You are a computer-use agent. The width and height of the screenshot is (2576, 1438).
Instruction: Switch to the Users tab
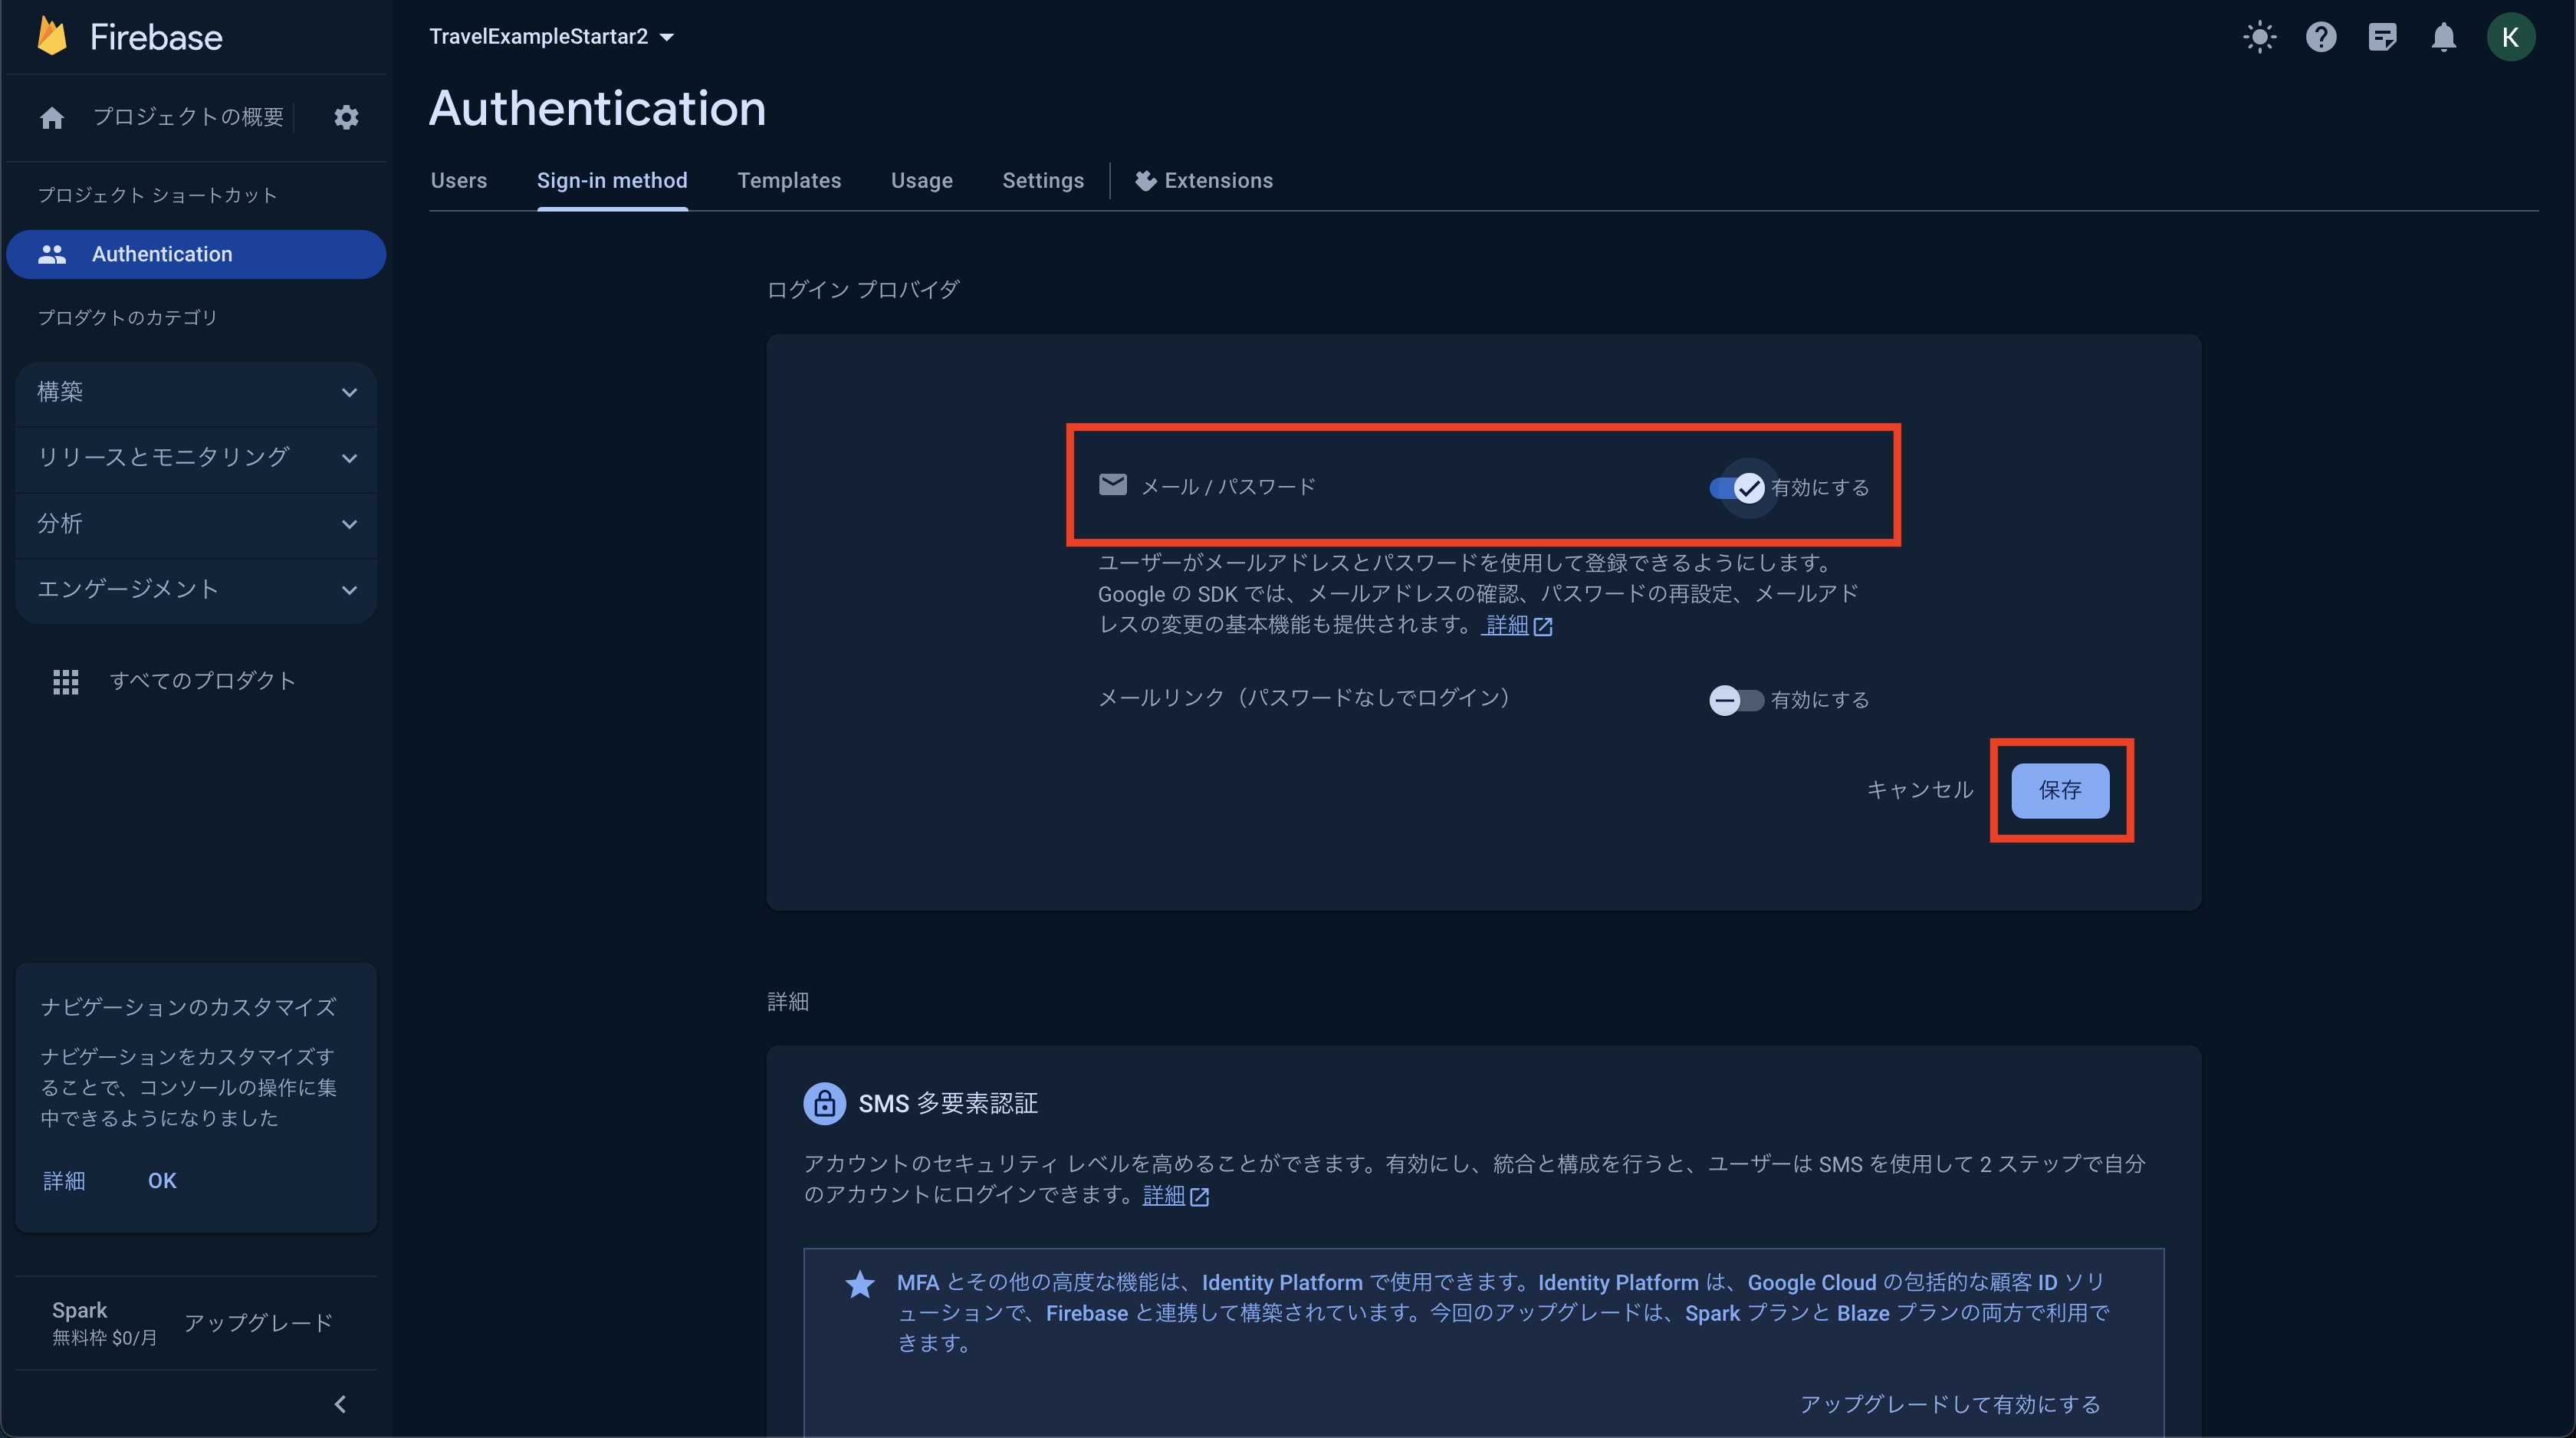(x=458, y=181)
